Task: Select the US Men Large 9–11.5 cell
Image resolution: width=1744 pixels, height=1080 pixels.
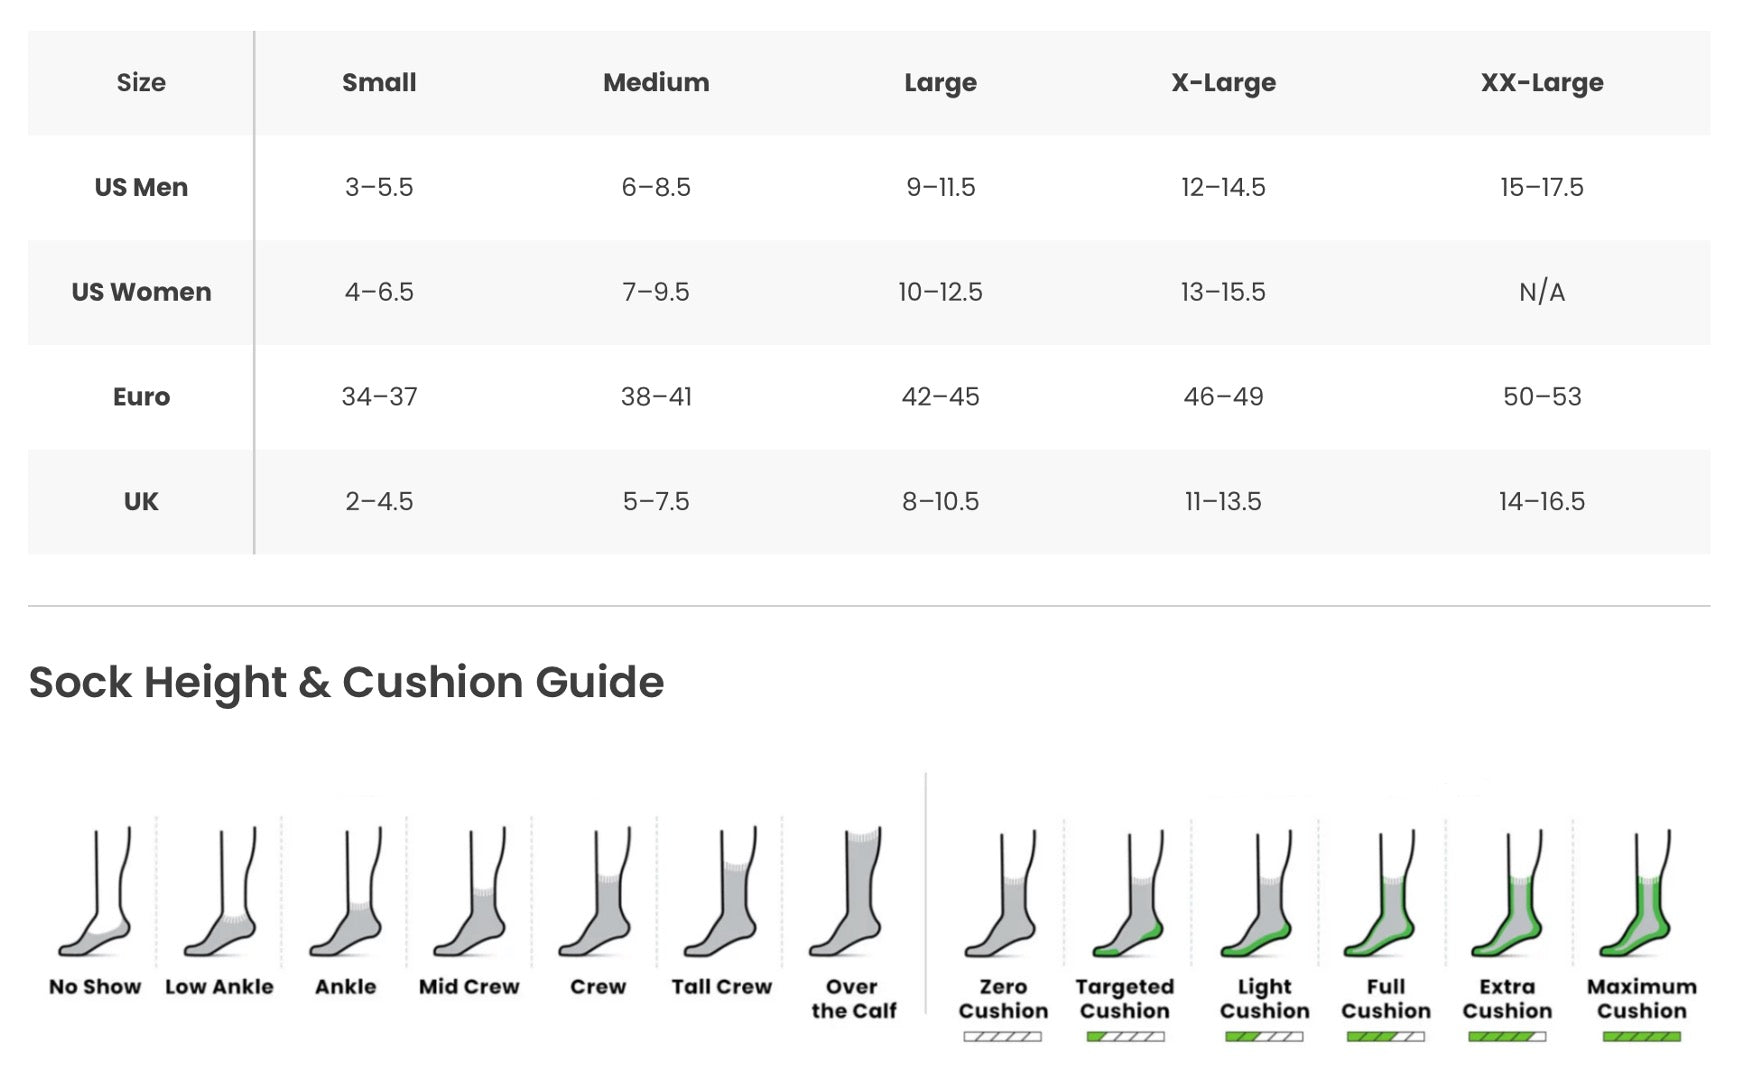Action: click(x=940, y=187)
